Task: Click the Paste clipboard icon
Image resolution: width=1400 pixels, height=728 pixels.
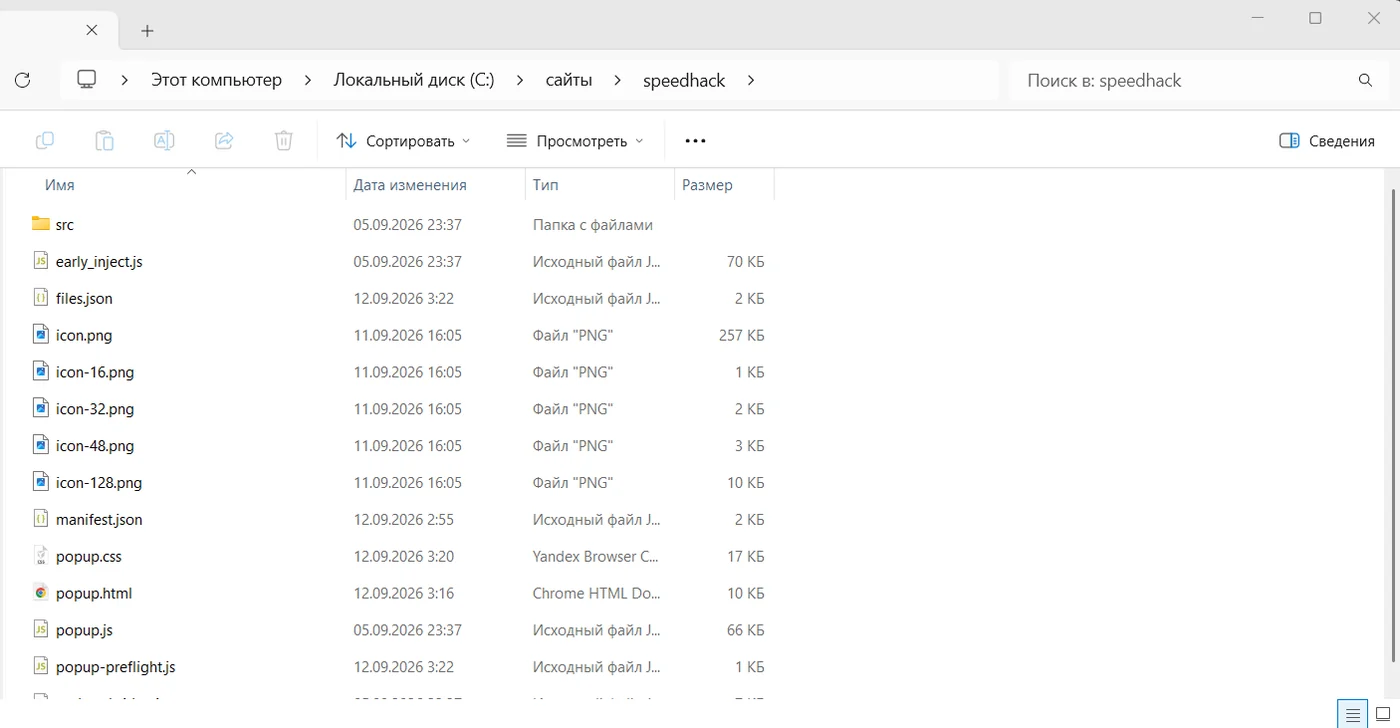Action: (104, 141)
